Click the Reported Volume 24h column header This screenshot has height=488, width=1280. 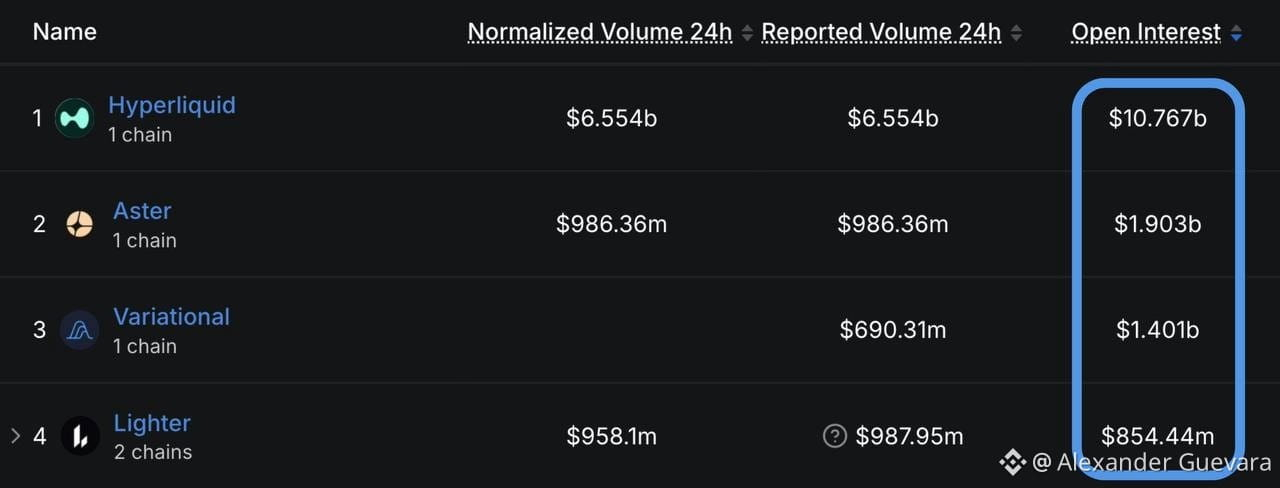point(881,32)
